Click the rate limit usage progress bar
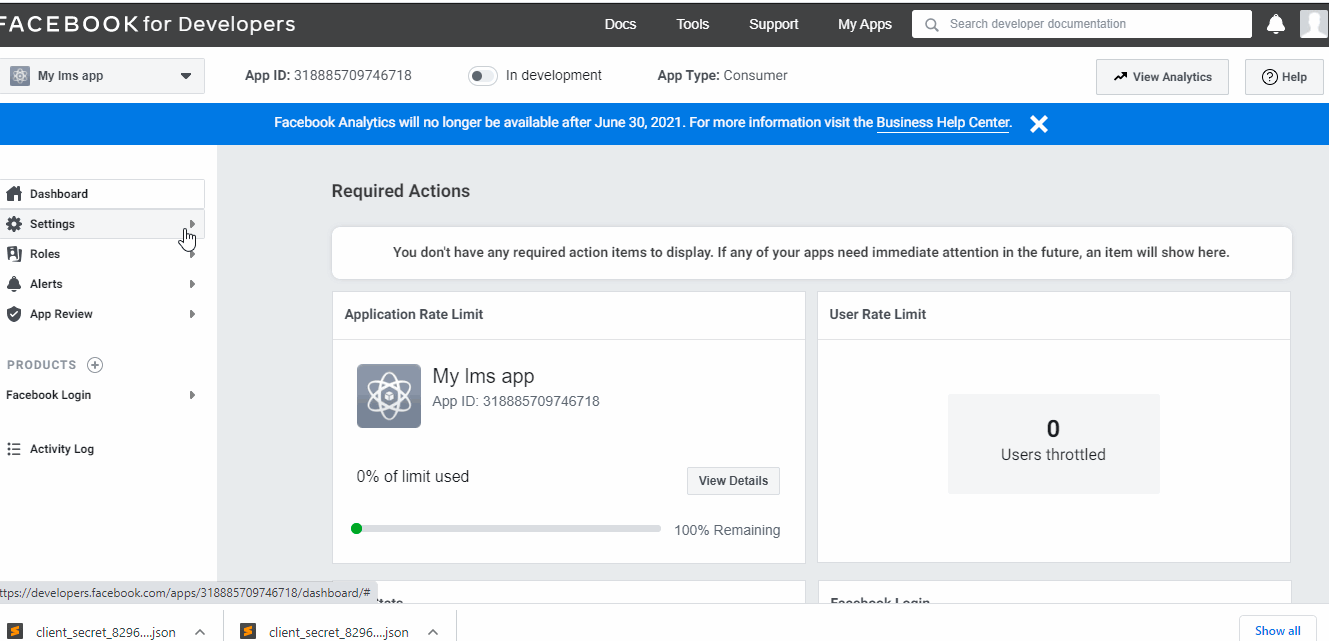This screenshot has height=641, width=1329. click(506, 528)
